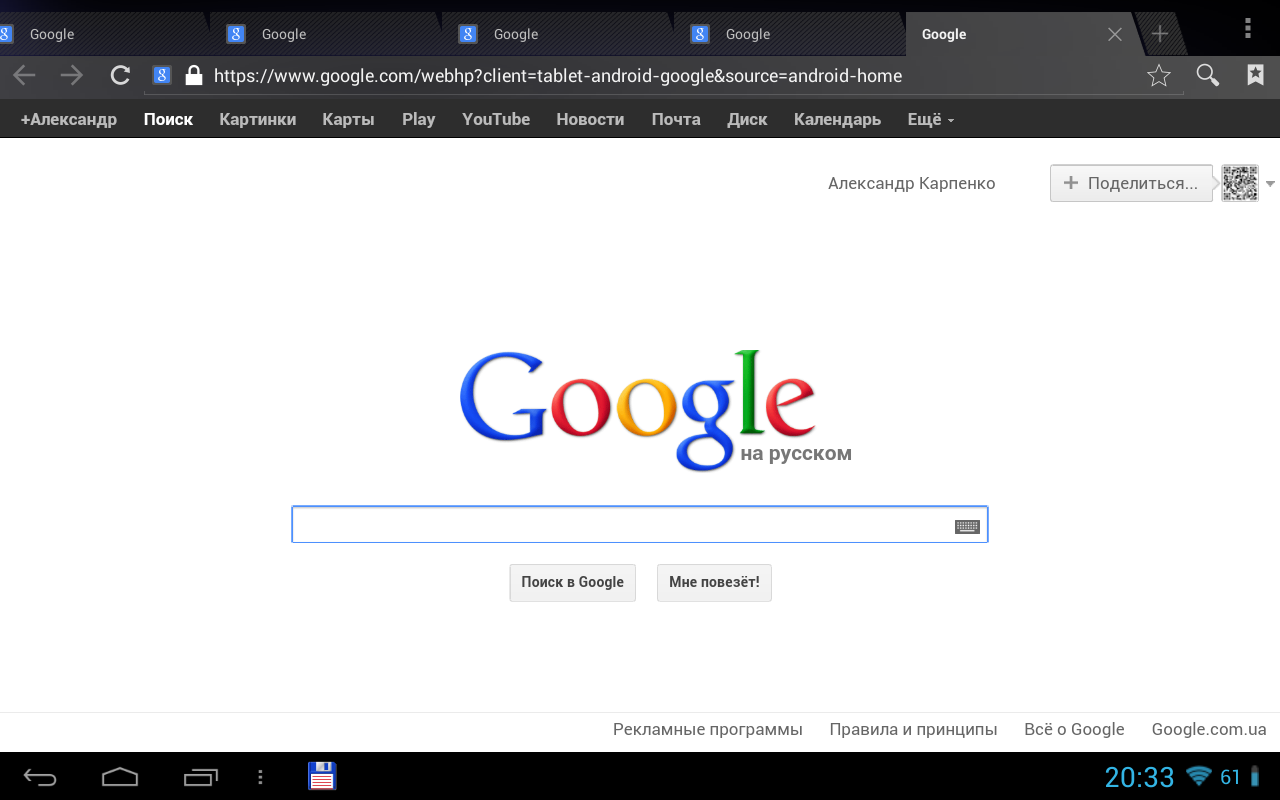The image size is (1280, 800).
Task: Open YouTube in Google bar
Action: 496,119
